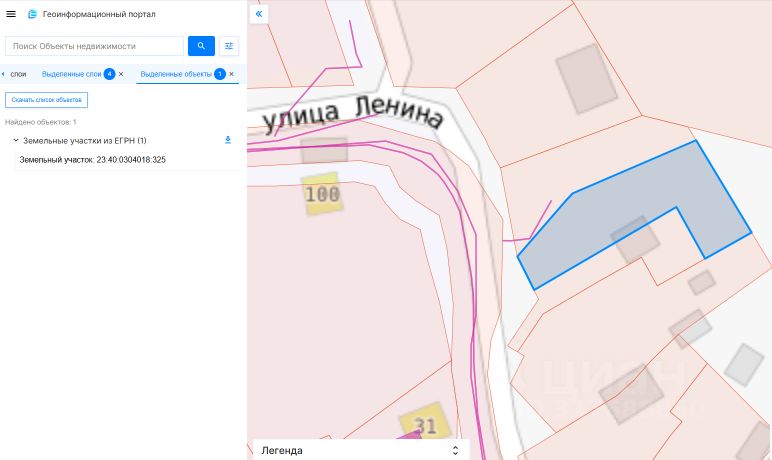Screen dimensions: 772x460
Task: Switch to the Выделенные слои tab
Action: click(71, 74)
